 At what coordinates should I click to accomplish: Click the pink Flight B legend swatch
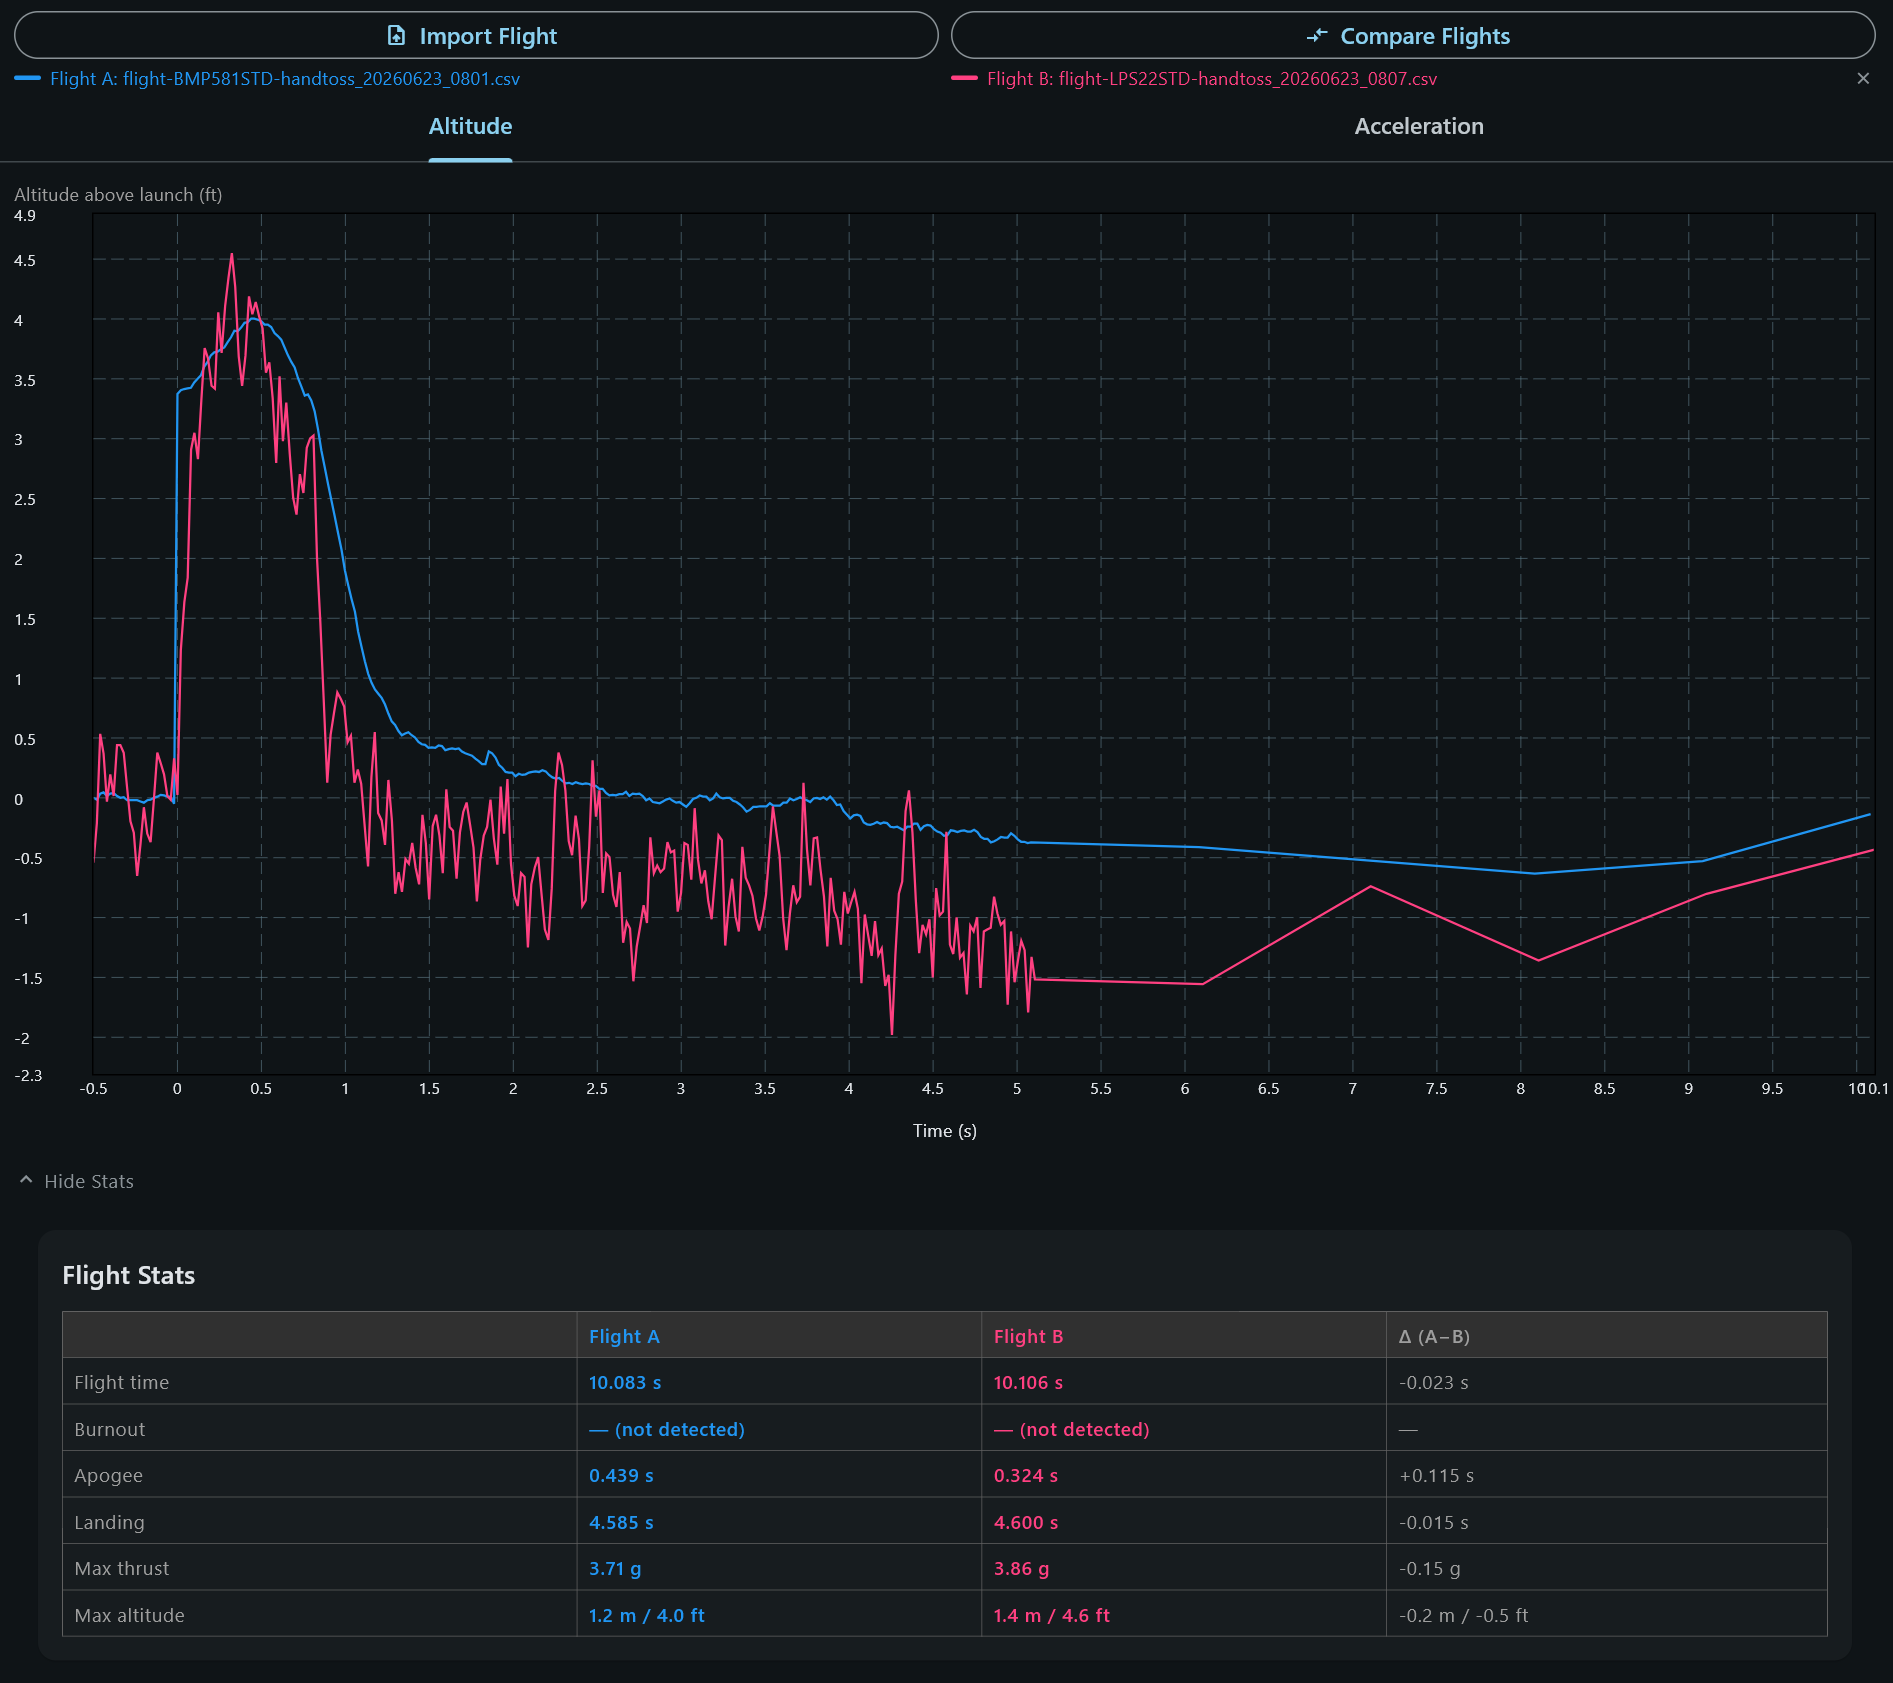pos(964,78)
